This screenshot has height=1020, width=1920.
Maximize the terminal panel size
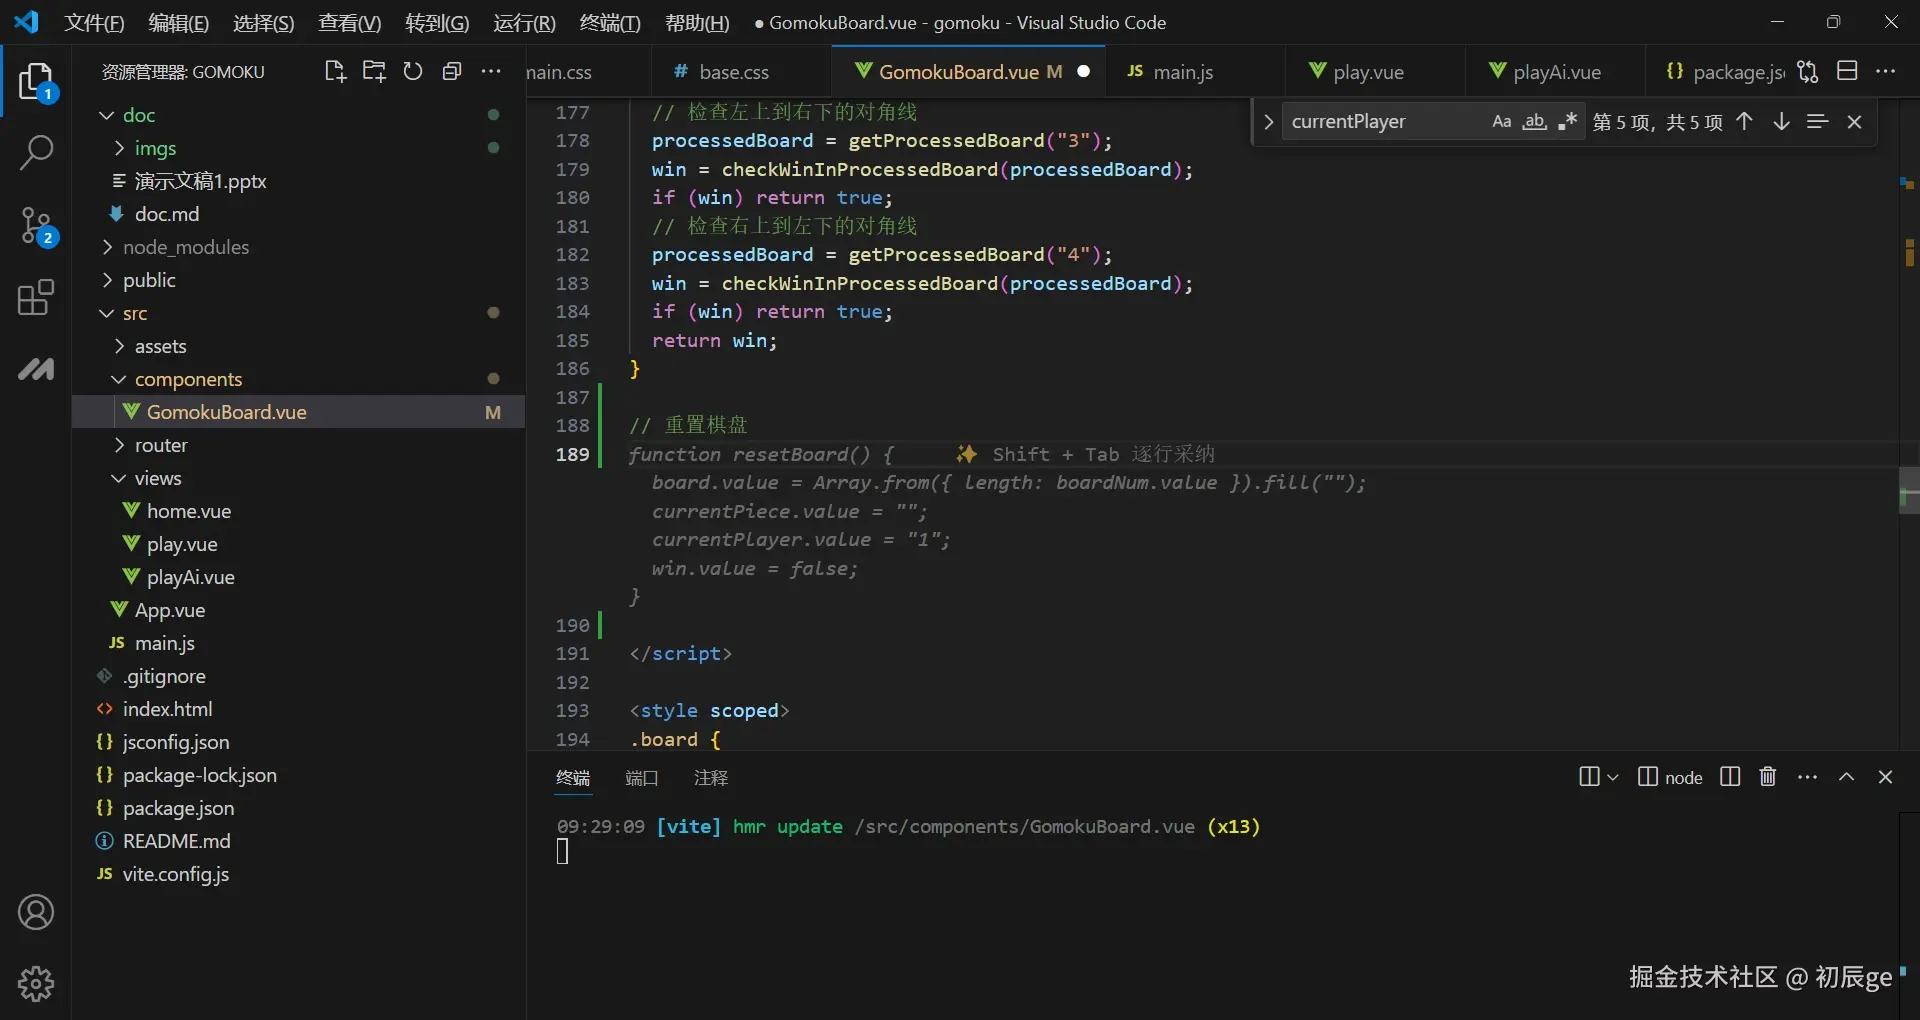click(x=1846, y=777)
